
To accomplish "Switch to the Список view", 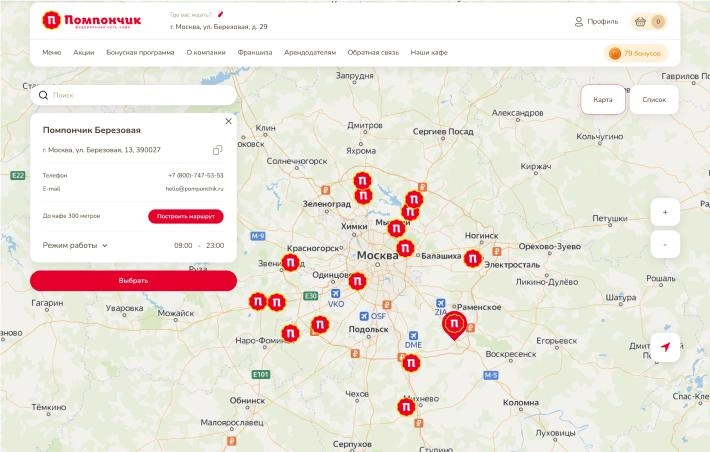I will coord(654,100).
